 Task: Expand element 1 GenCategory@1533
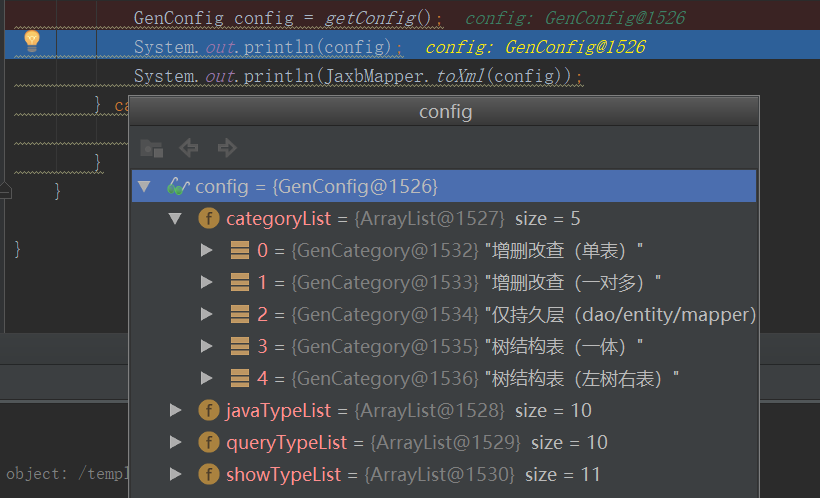coord(207,282)
